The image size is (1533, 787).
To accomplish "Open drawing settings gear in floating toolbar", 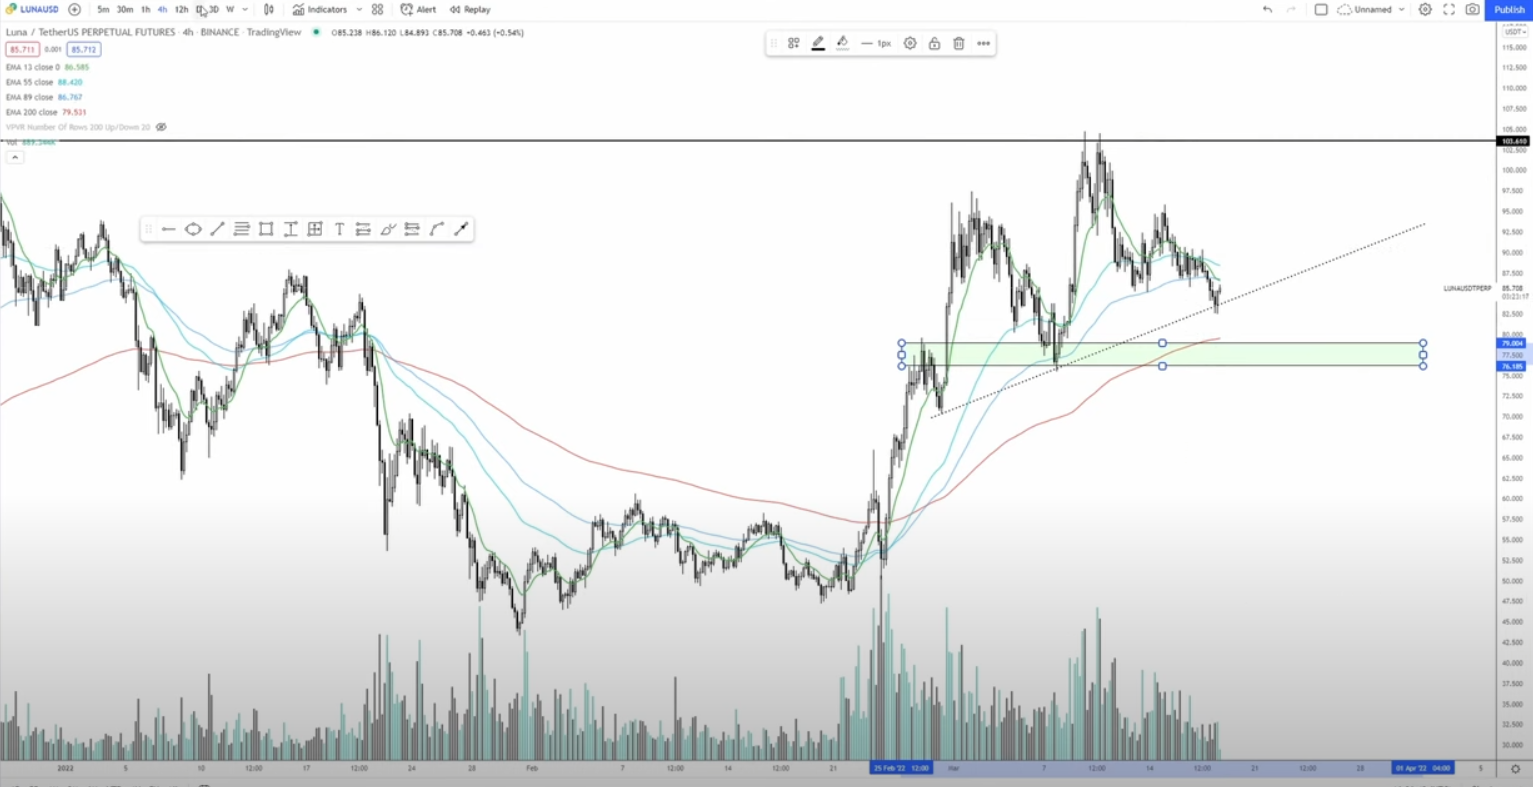I will point(910,43).
